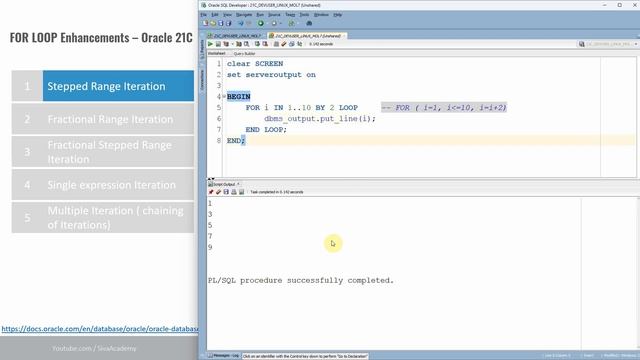Open the Tools menu
This screenshot has width=640, height=360.
tap(304, 15)
